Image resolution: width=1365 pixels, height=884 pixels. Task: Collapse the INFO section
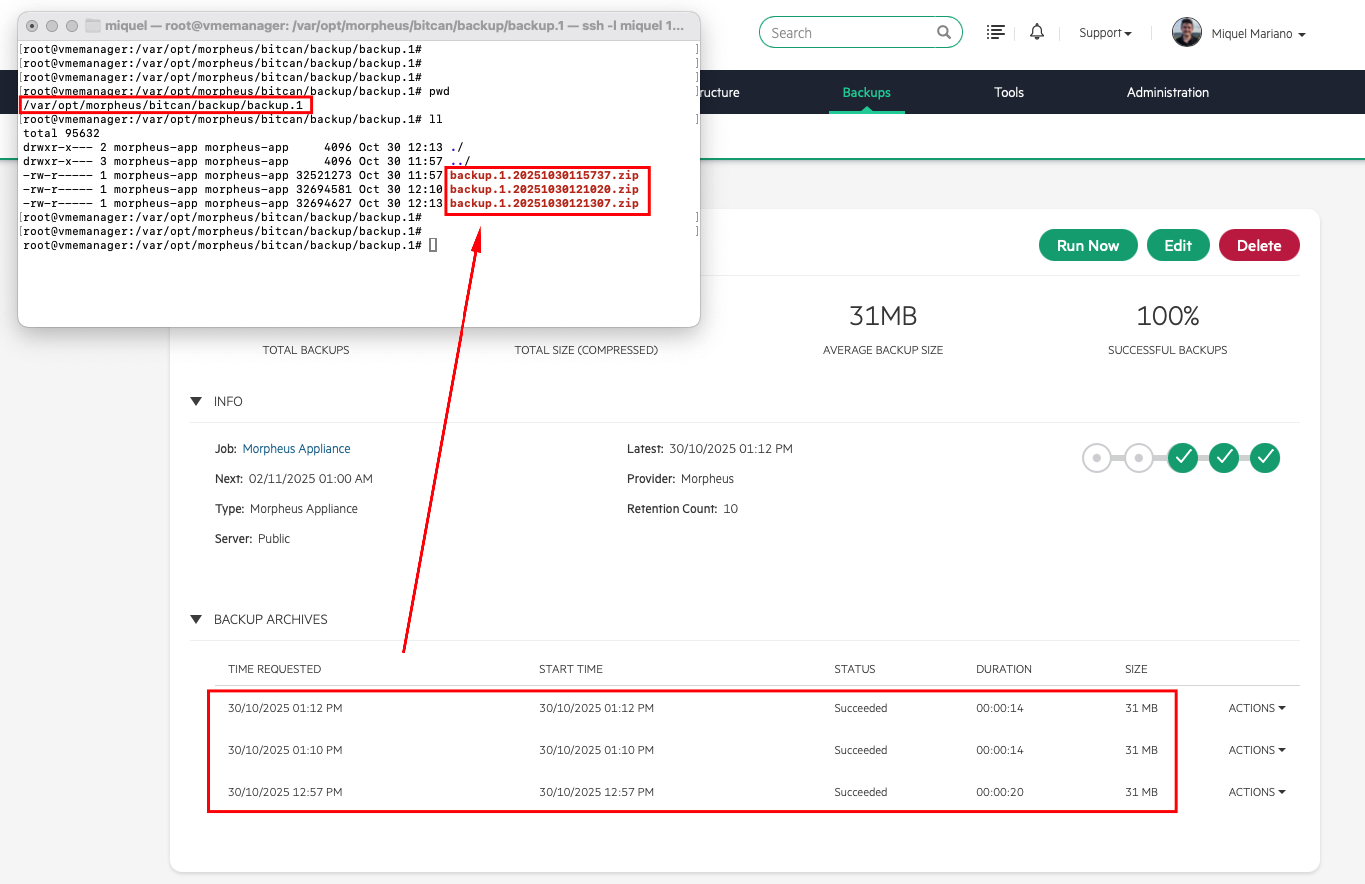pyautogui.click(x=196, y=401)
